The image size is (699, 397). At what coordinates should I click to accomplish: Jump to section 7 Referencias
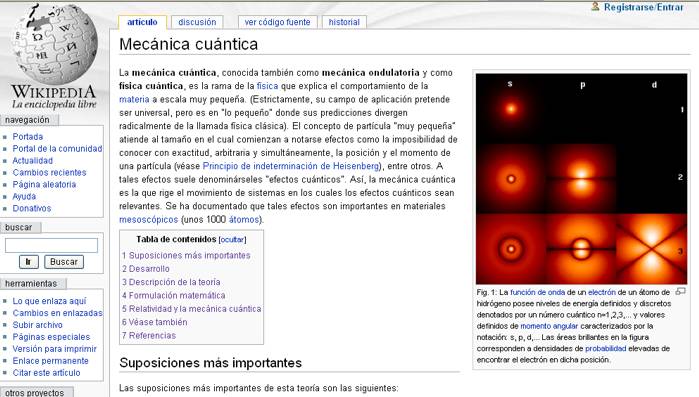[x=149, y=336]
